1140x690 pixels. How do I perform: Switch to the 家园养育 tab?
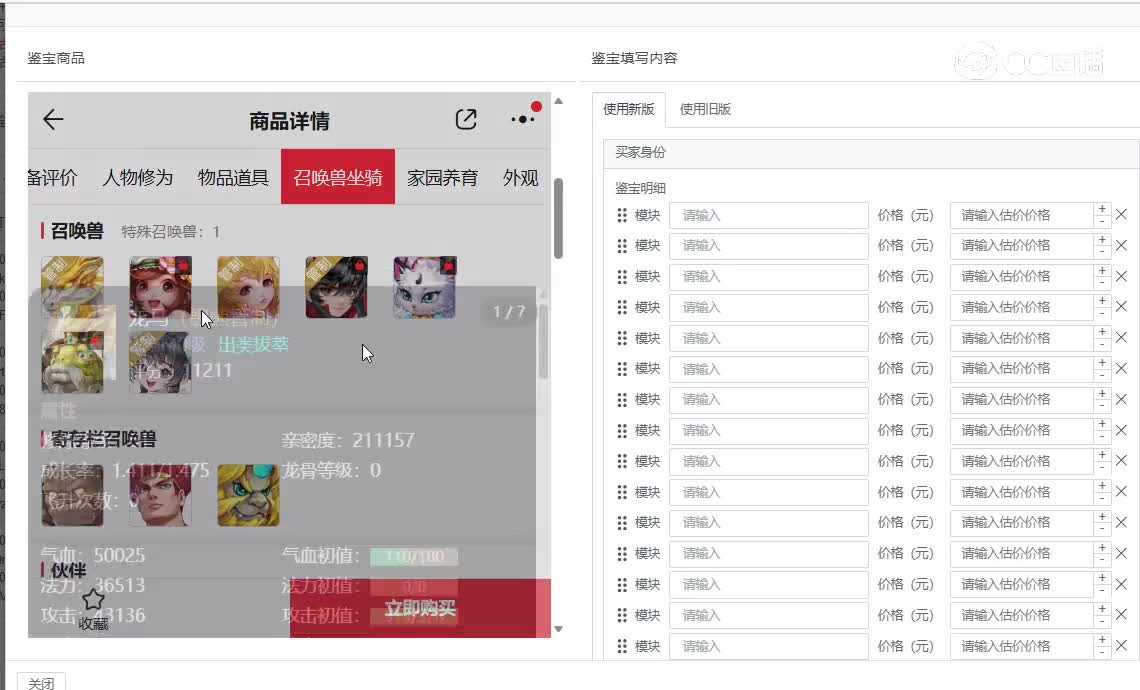442,177
